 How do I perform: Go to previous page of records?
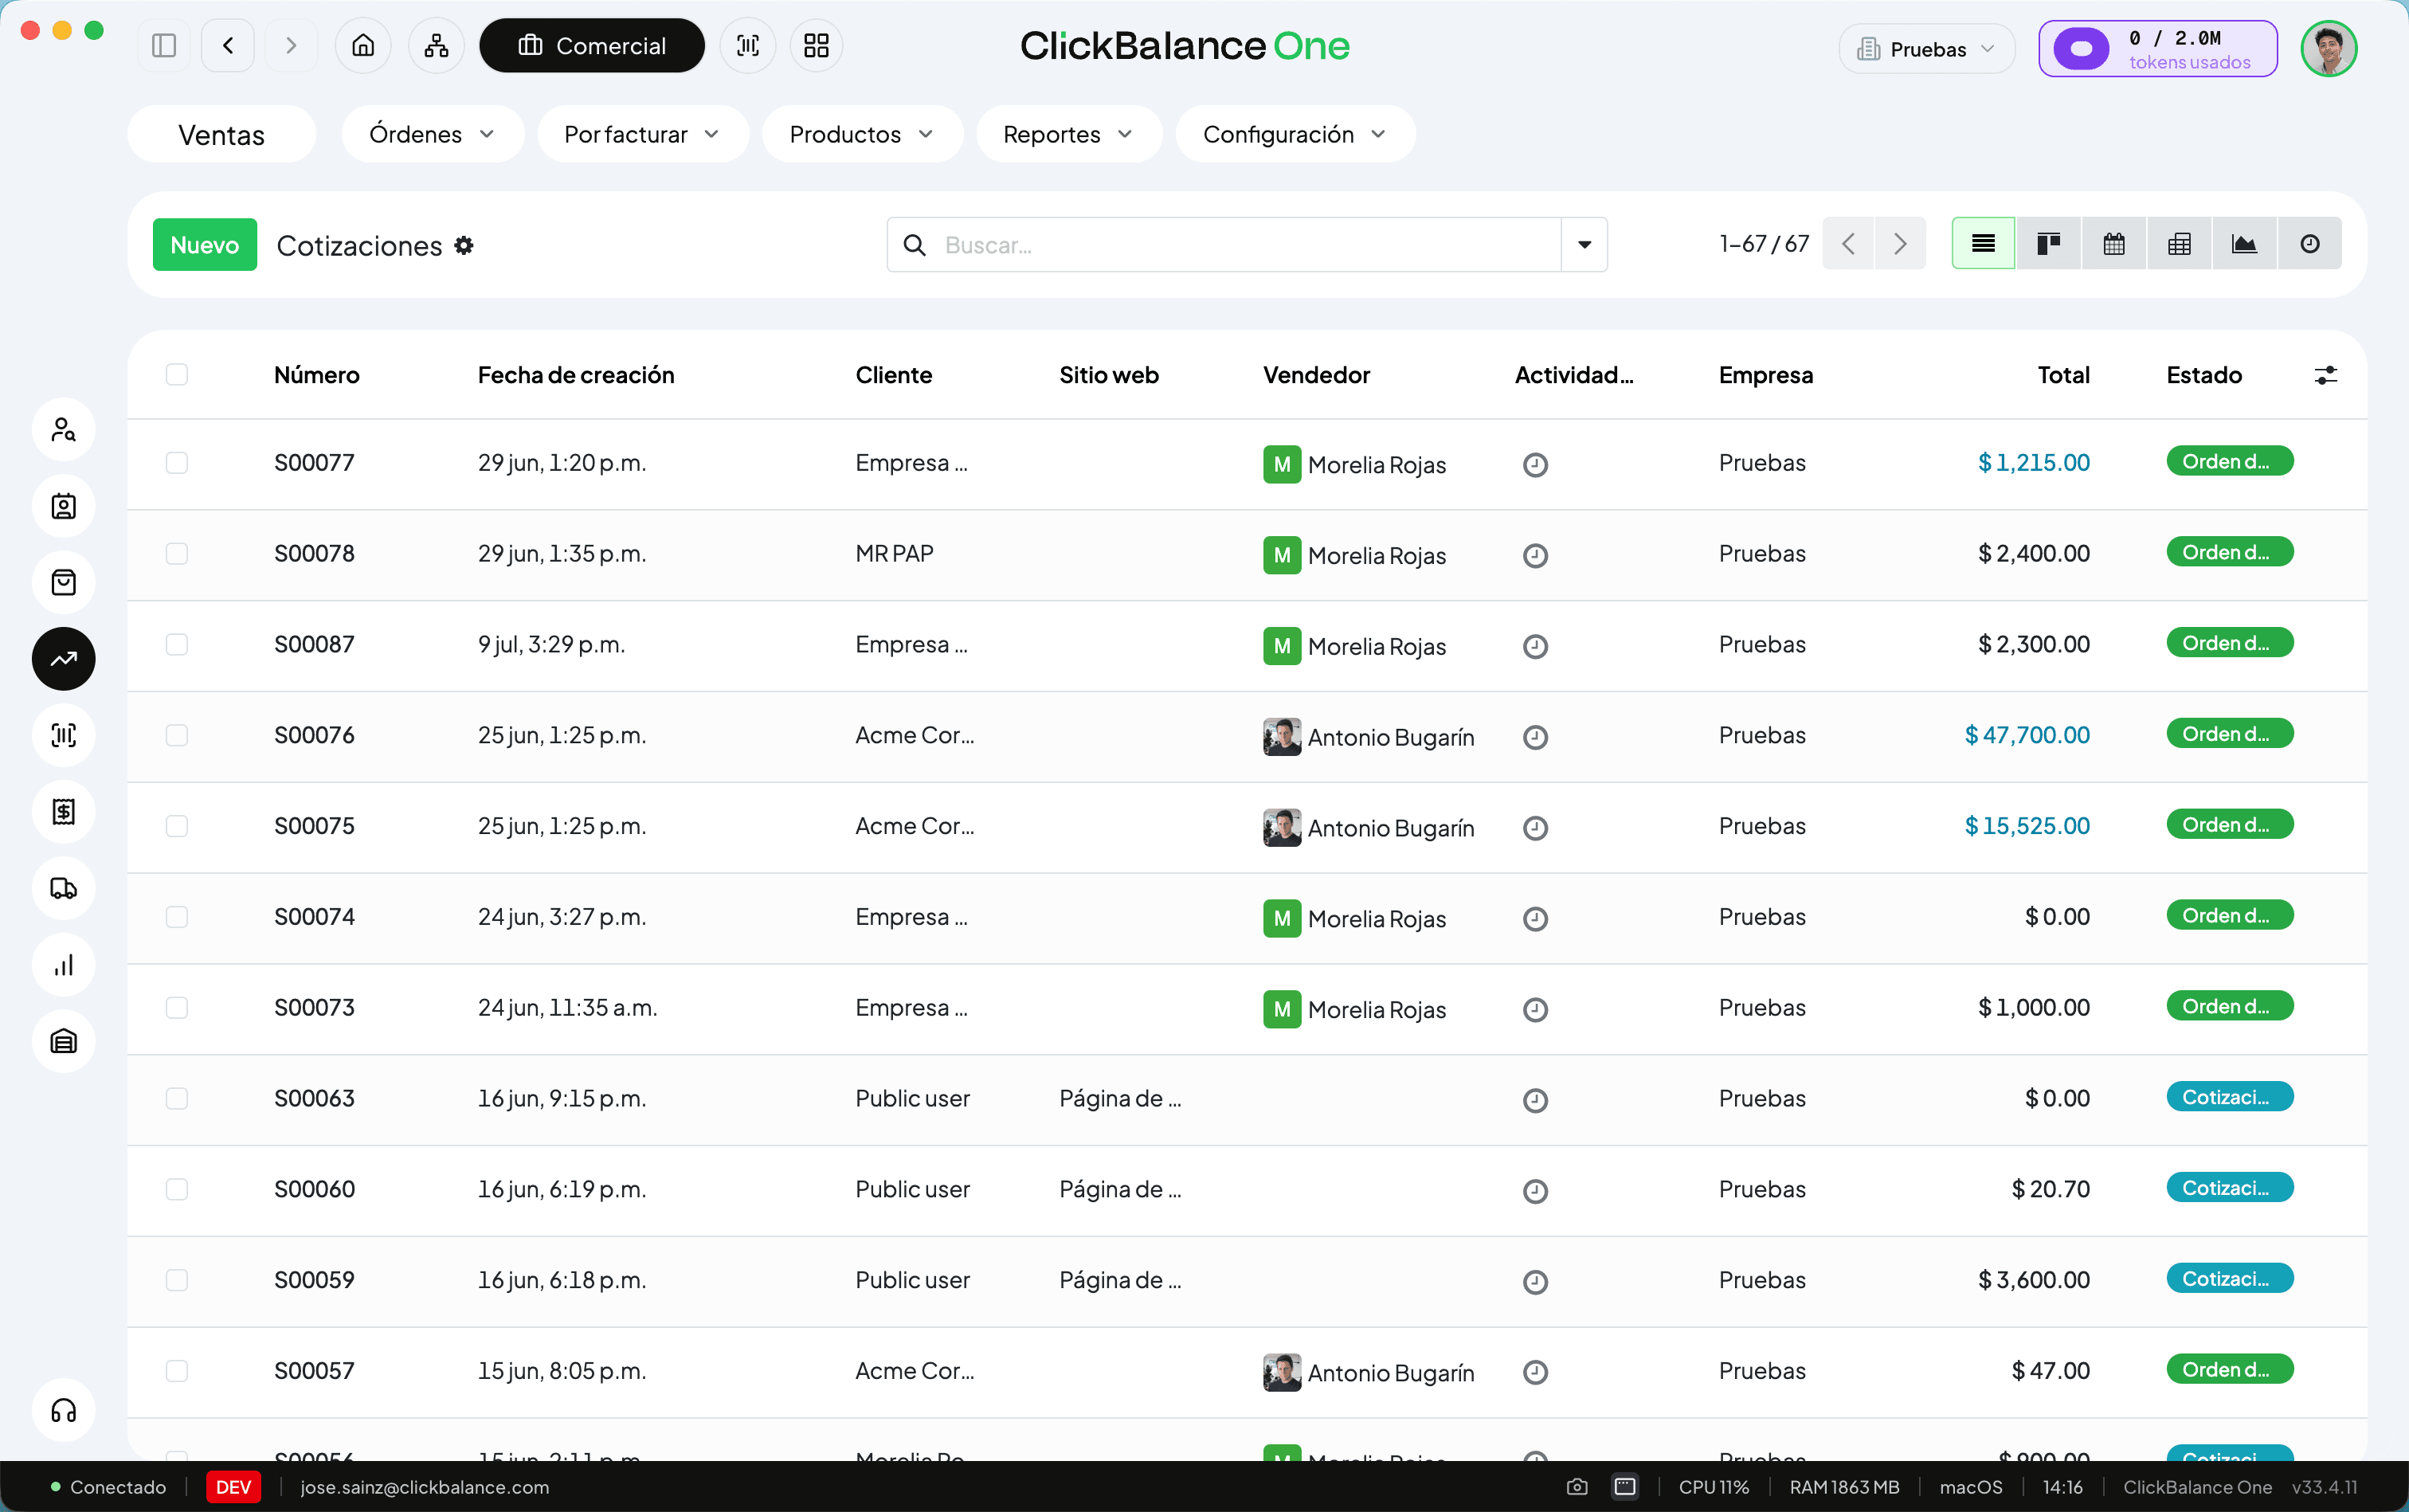coord(1848,244)
